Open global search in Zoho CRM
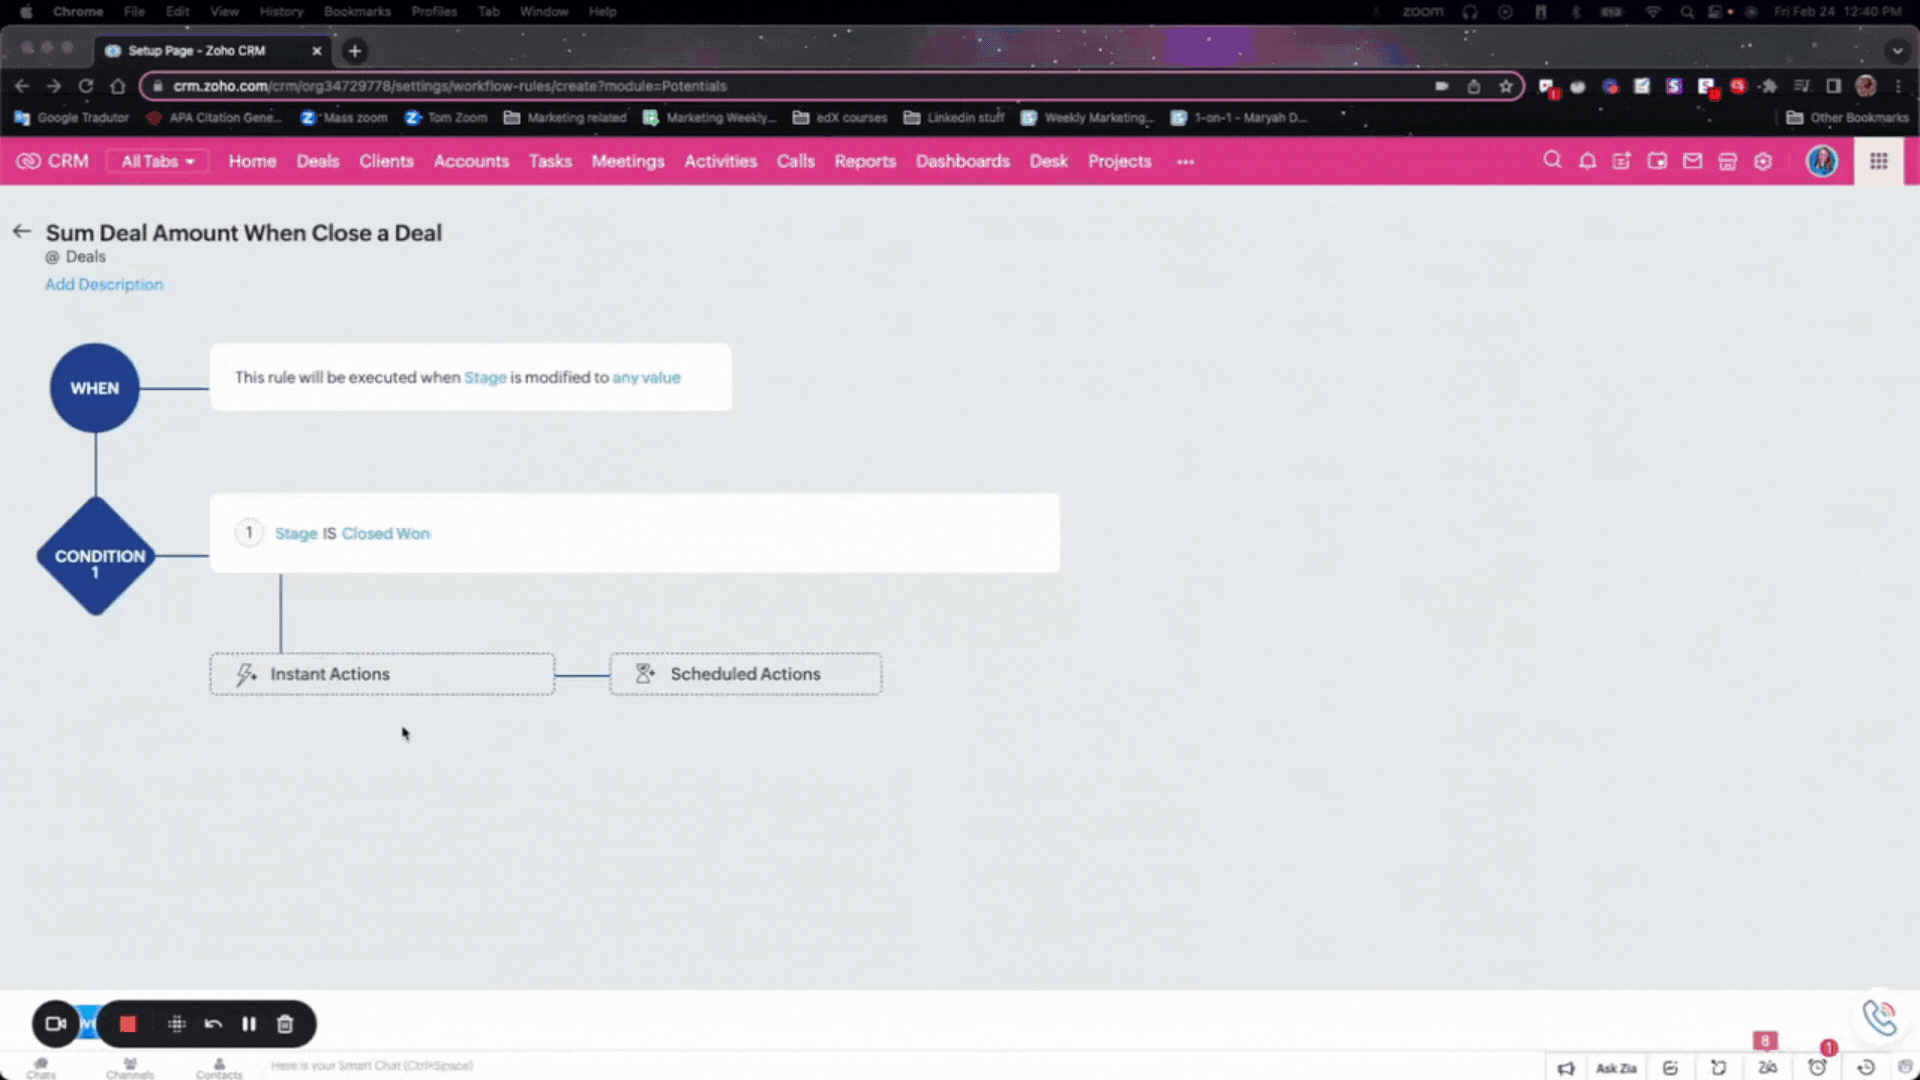 [1552, 161]
